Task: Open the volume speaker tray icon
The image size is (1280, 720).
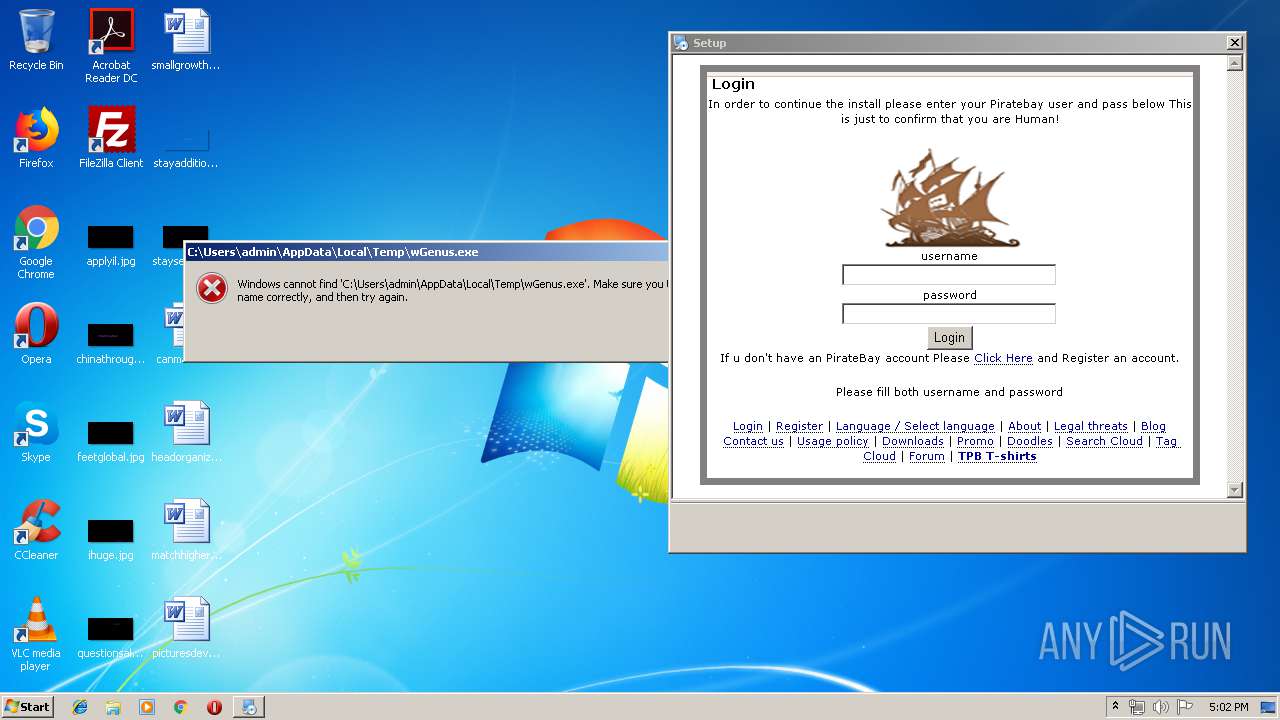Action: click(x=1160, y=707)
